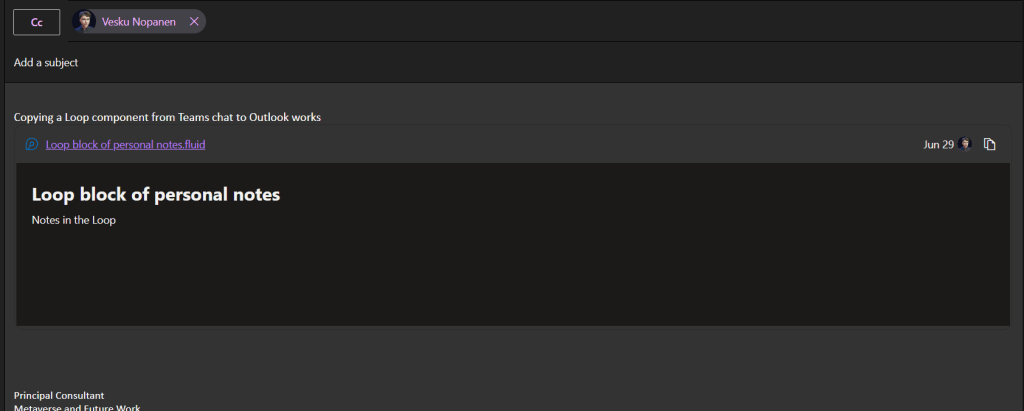Remove Vesku Nopanen from recipients
Image resolution: width=1024 pixels, height=411 pixels.
click(x=194, y=21)
